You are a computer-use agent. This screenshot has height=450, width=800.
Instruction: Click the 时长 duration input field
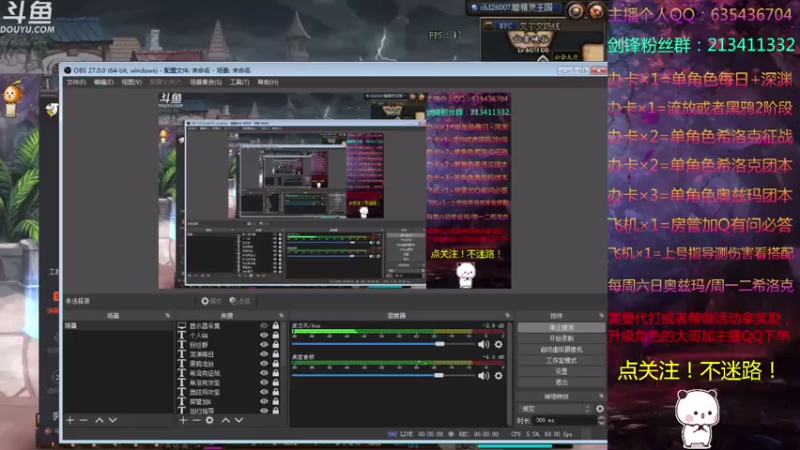click(x=565, y=420)
